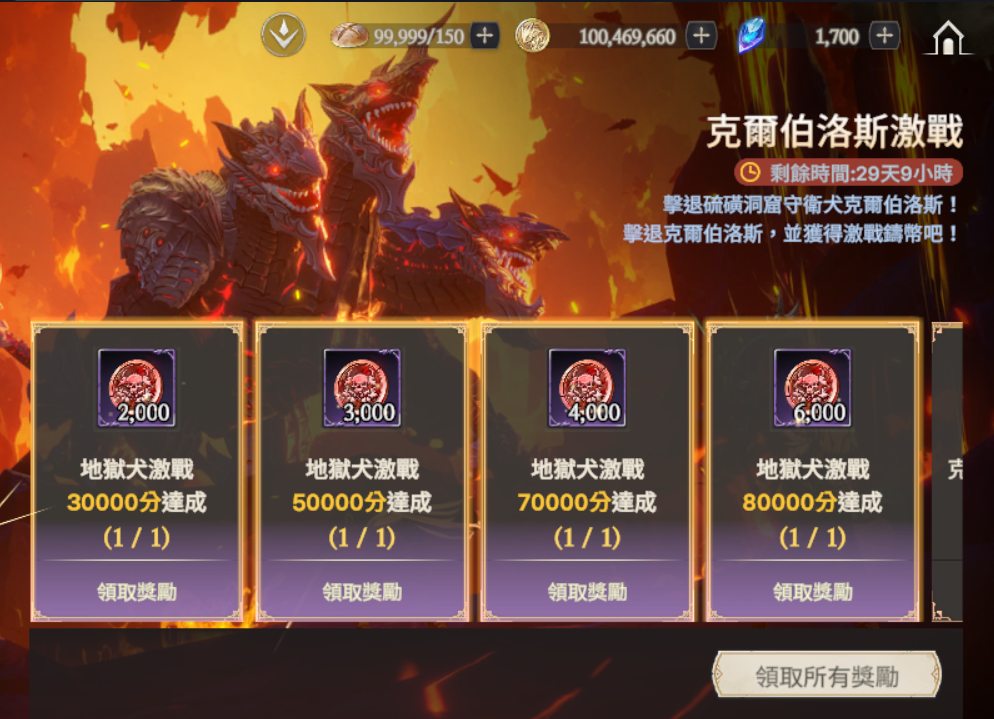Click the home icon in the top right

click(948, 37)
